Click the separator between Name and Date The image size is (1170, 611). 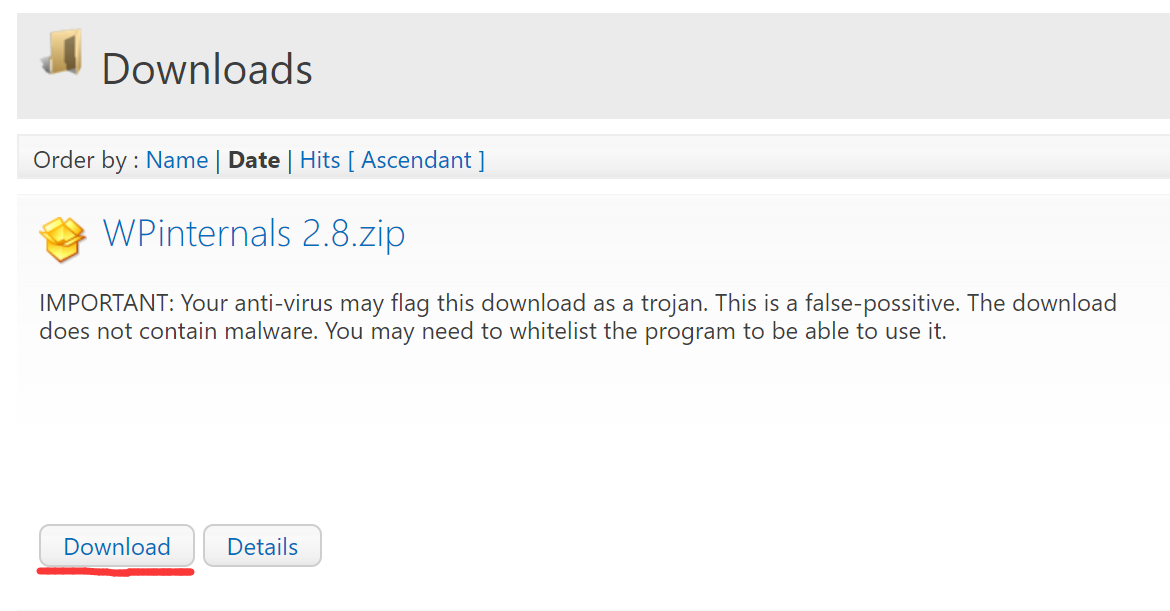pos(218,160)
